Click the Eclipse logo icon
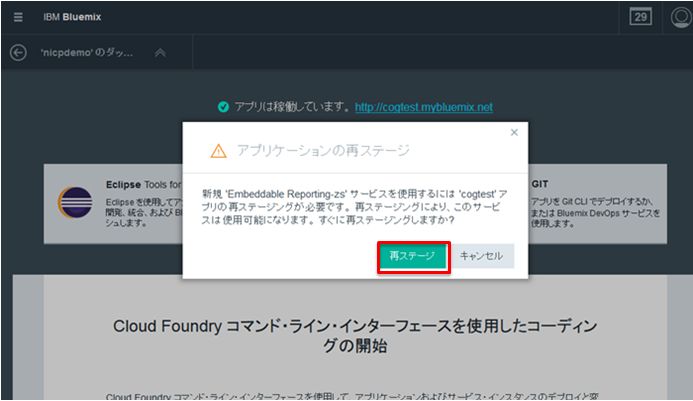Image resolution: width=693 pixels, height=401 pixels. [x=76, y=203]
